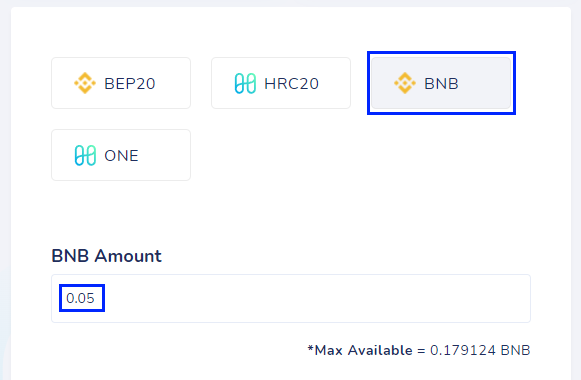Screen dimensions: 581x380
Task: Select the HRC20 token type option
Action: [x=281, y=83]
